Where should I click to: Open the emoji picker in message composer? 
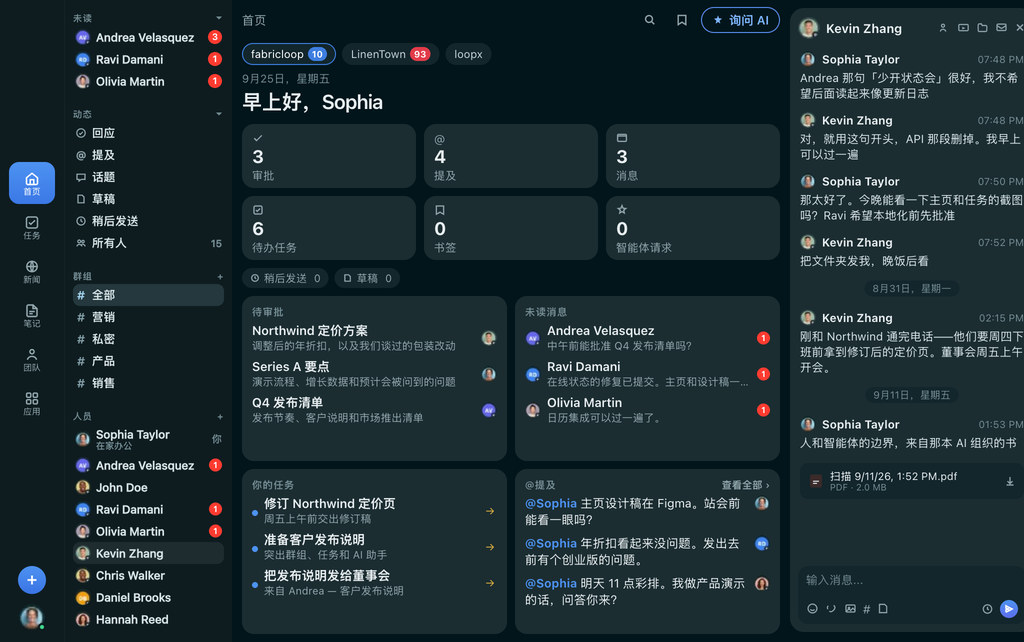[812, 609]
